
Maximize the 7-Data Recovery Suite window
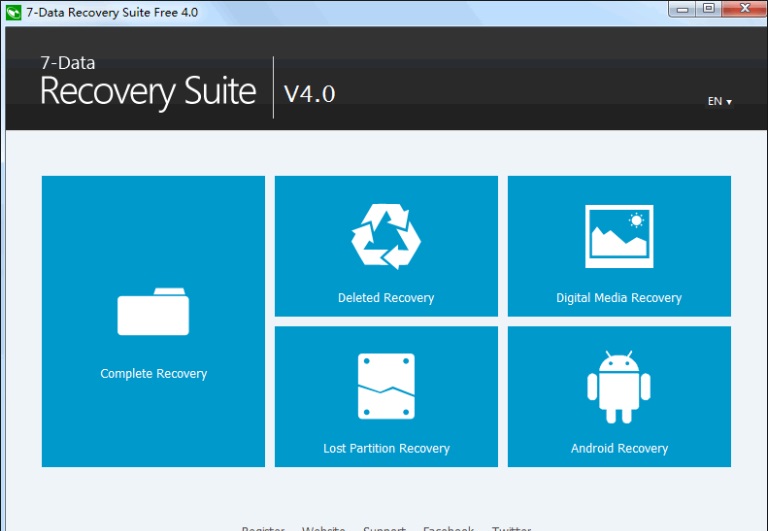click(708, 9)
